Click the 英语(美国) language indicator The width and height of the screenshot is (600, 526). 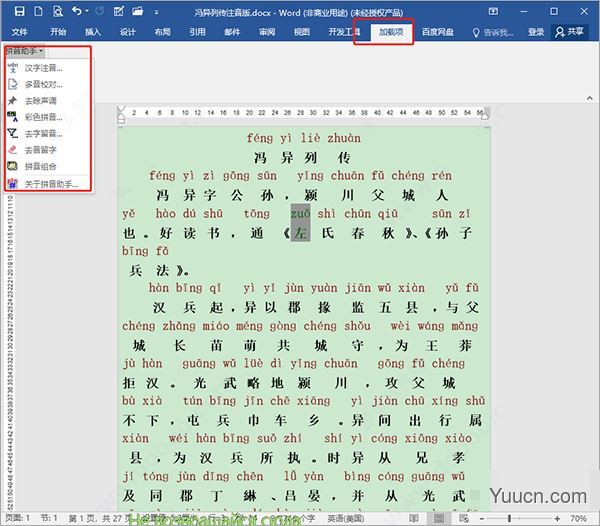[346, 518]
